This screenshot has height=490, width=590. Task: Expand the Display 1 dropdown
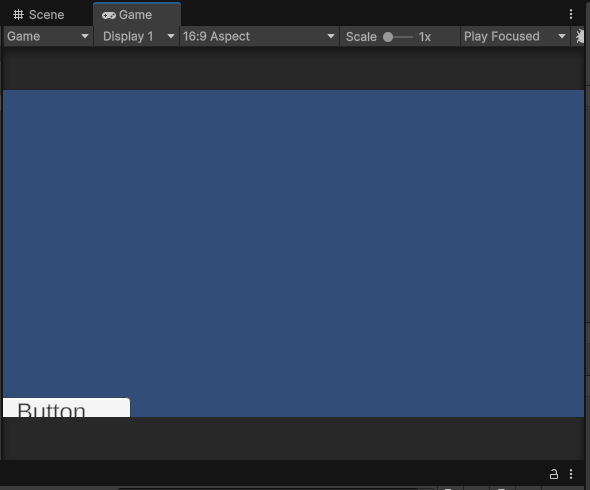tap(136, 37)
